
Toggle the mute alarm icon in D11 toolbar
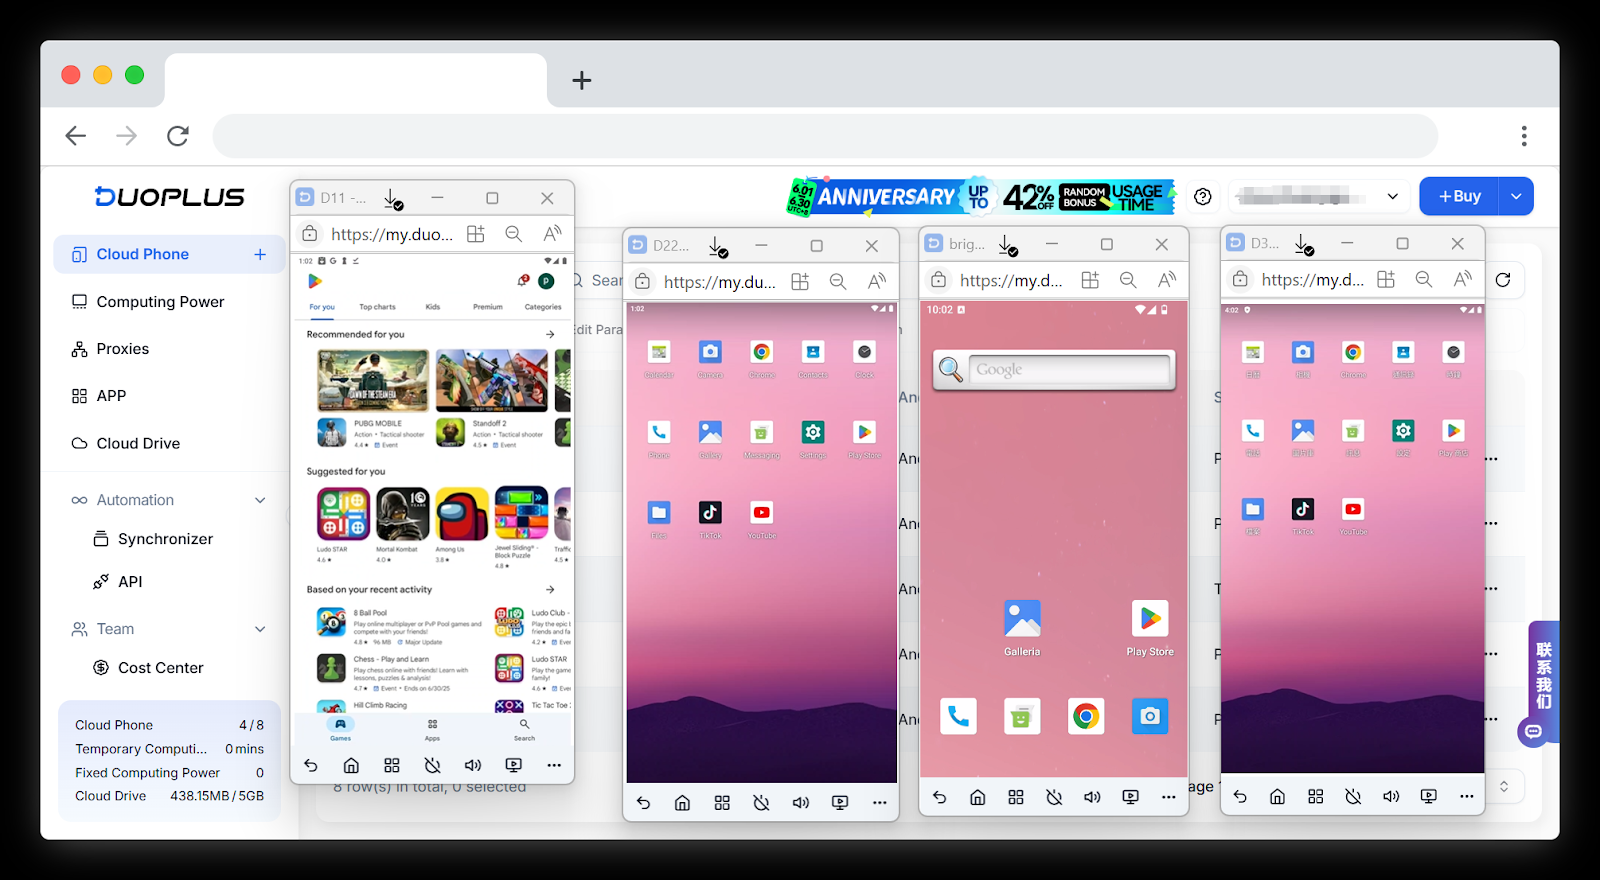(432, 765)
